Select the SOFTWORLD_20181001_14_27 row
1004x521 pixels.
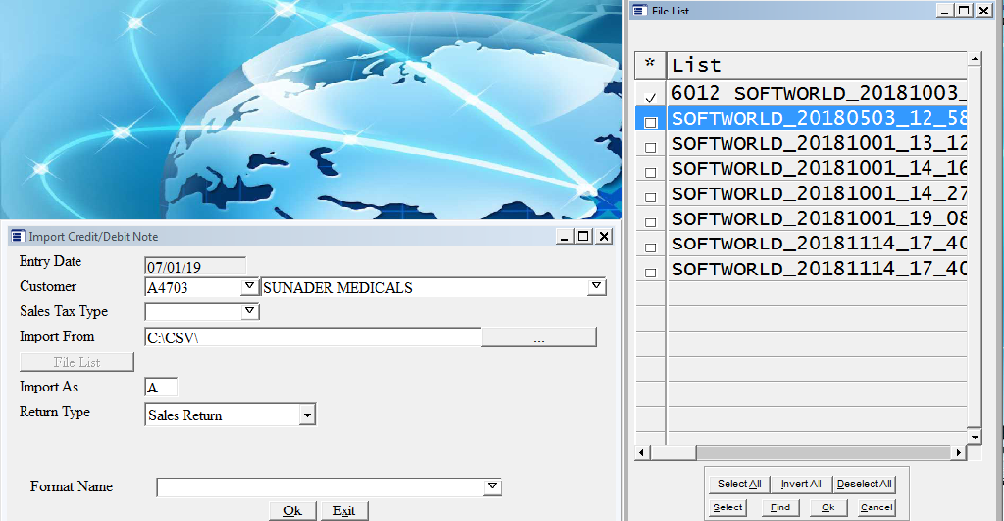pos(817,193)
